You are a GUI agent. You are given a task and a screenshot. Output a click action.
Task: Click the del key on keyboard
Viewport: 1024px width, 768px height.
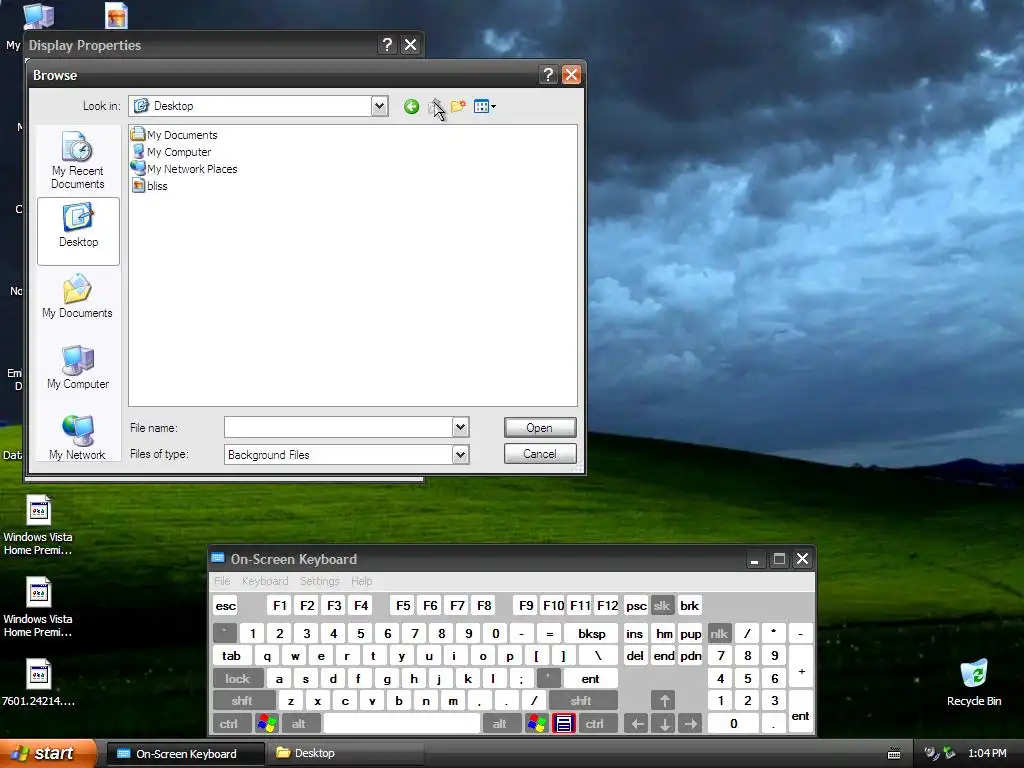pos(635,656)
